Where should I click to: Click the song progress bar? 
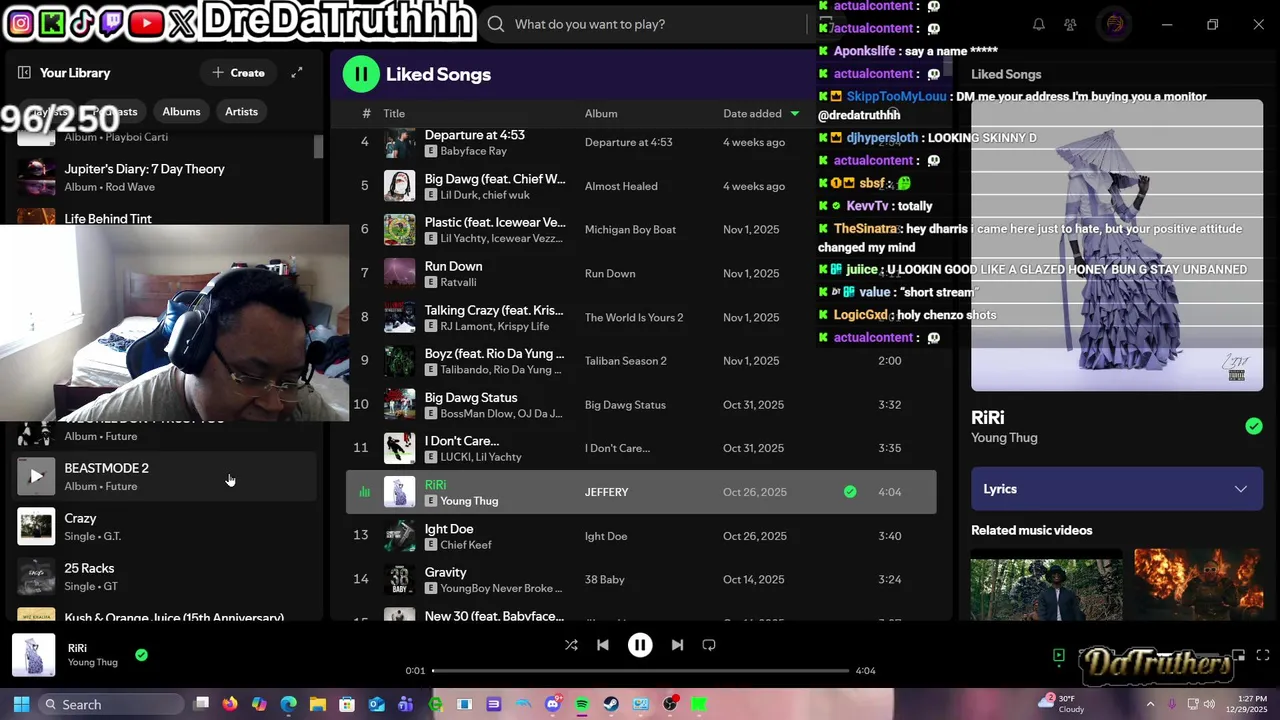[640, 670]
